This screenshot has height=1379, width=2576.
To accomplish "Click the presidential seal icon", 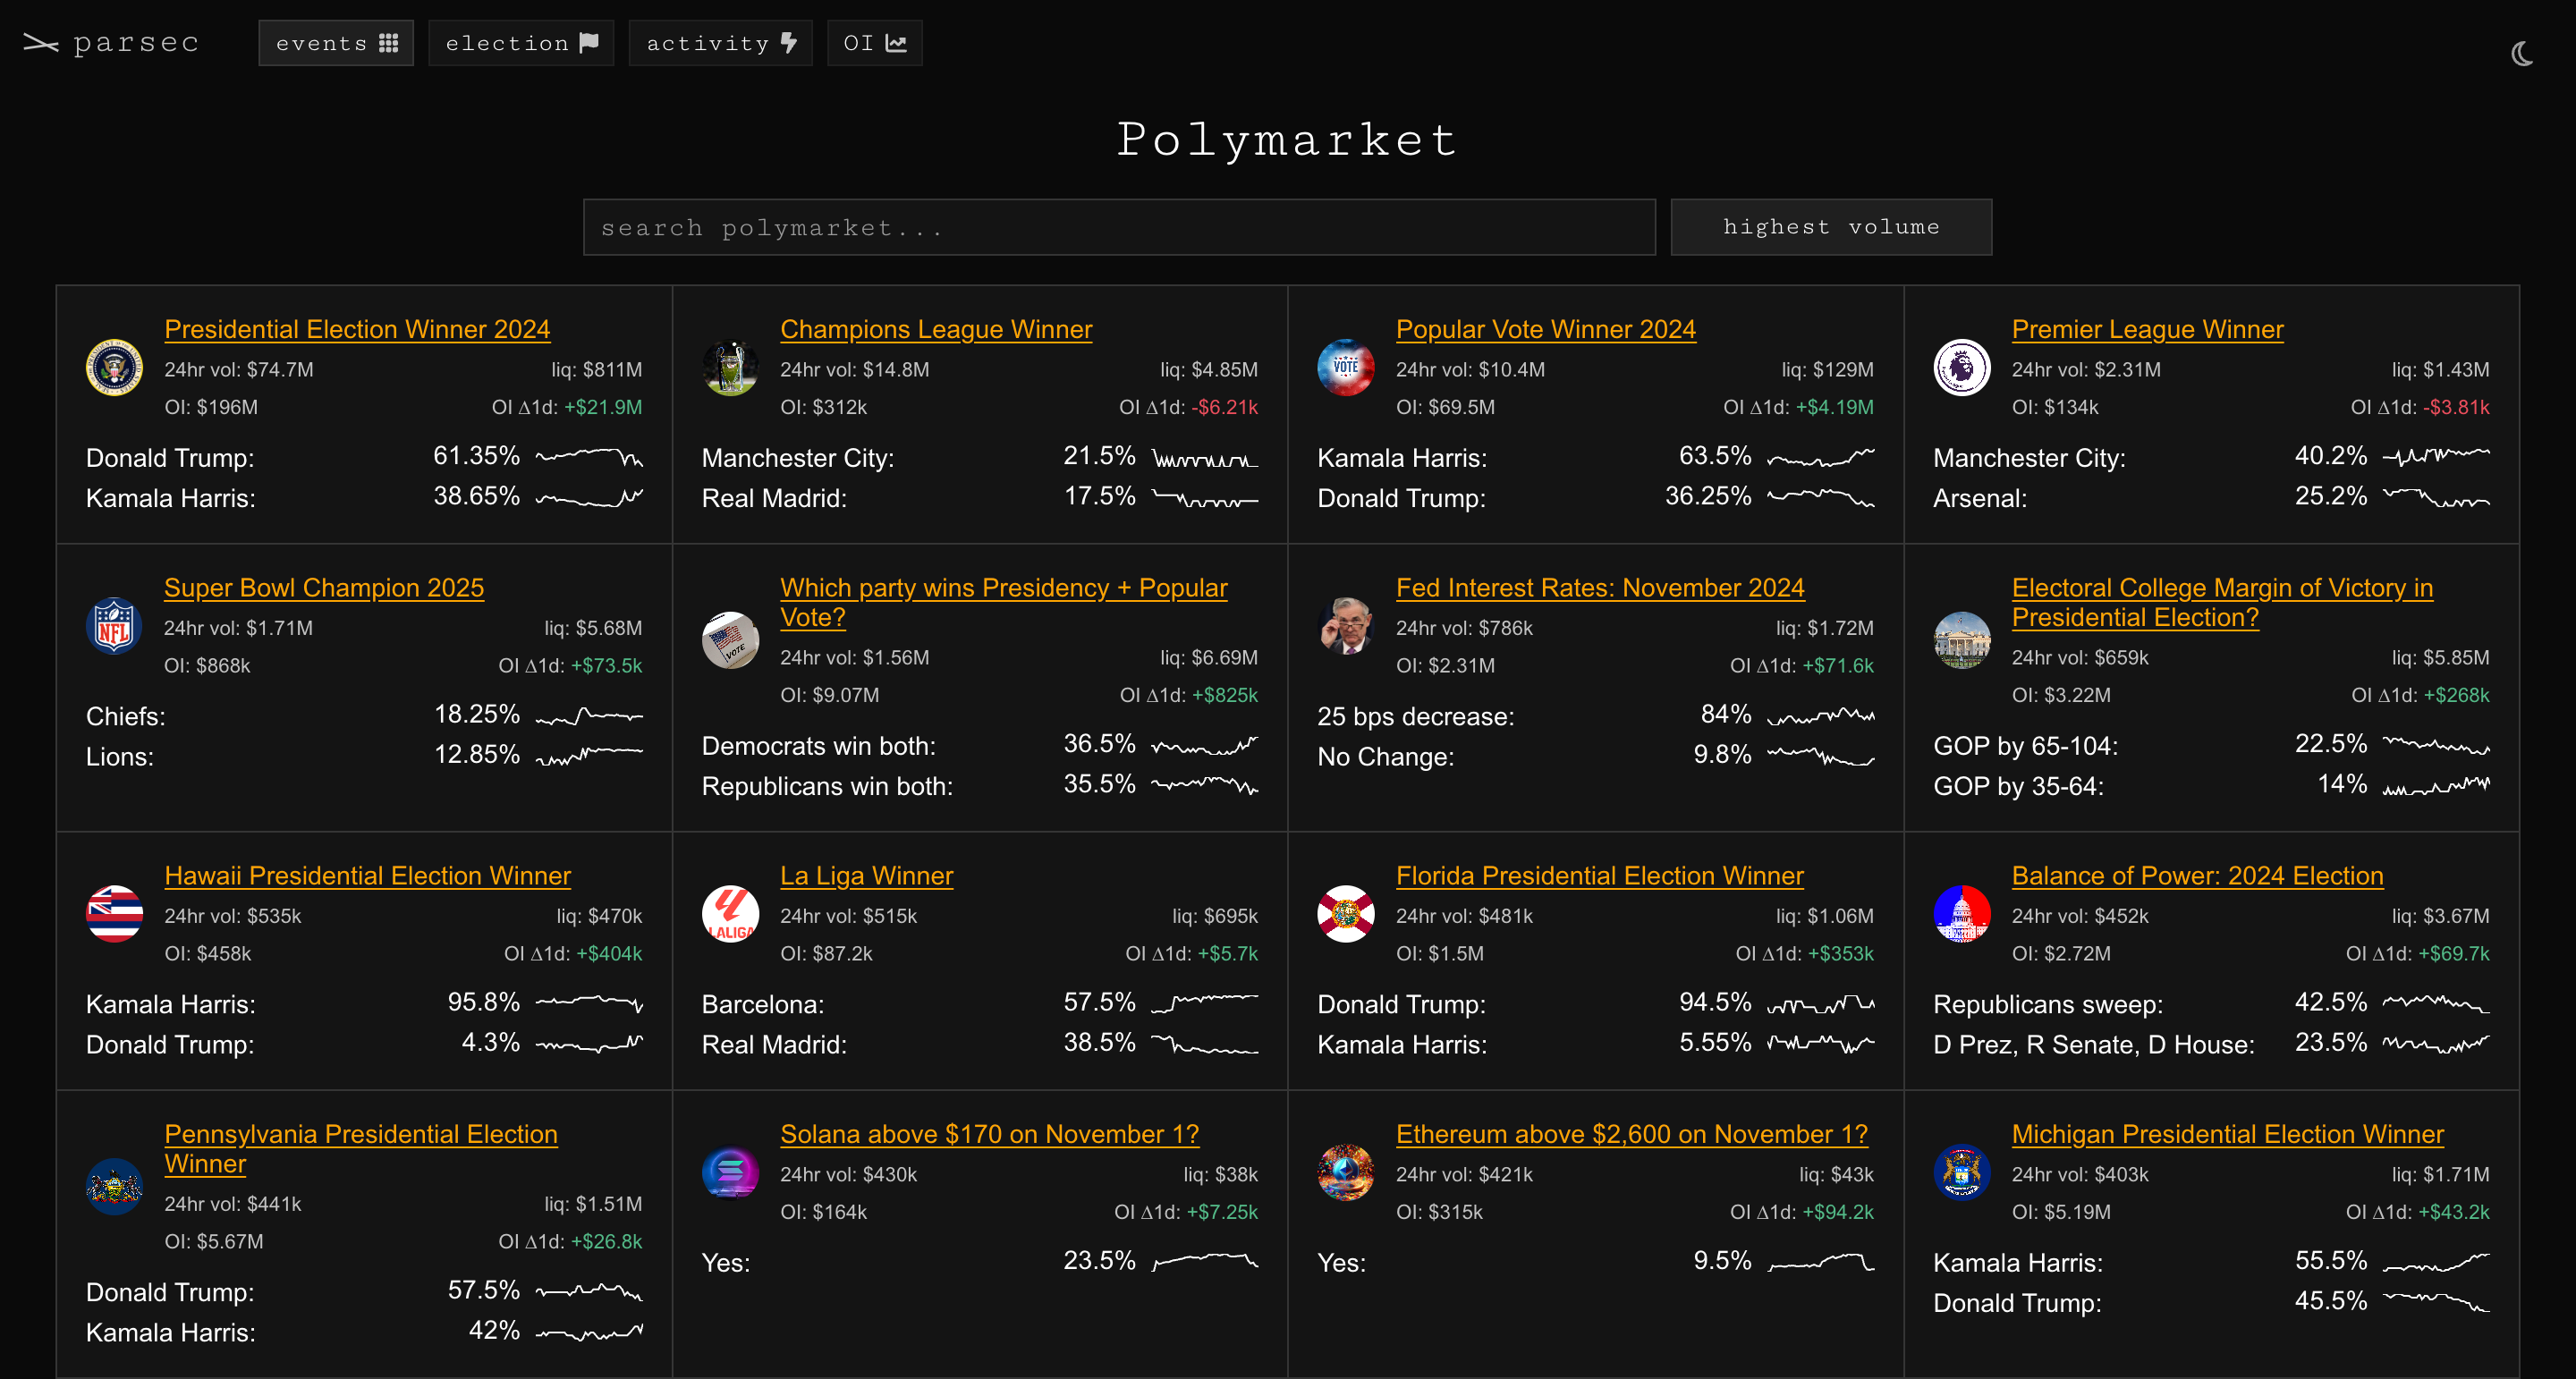I will coord(114,367).
